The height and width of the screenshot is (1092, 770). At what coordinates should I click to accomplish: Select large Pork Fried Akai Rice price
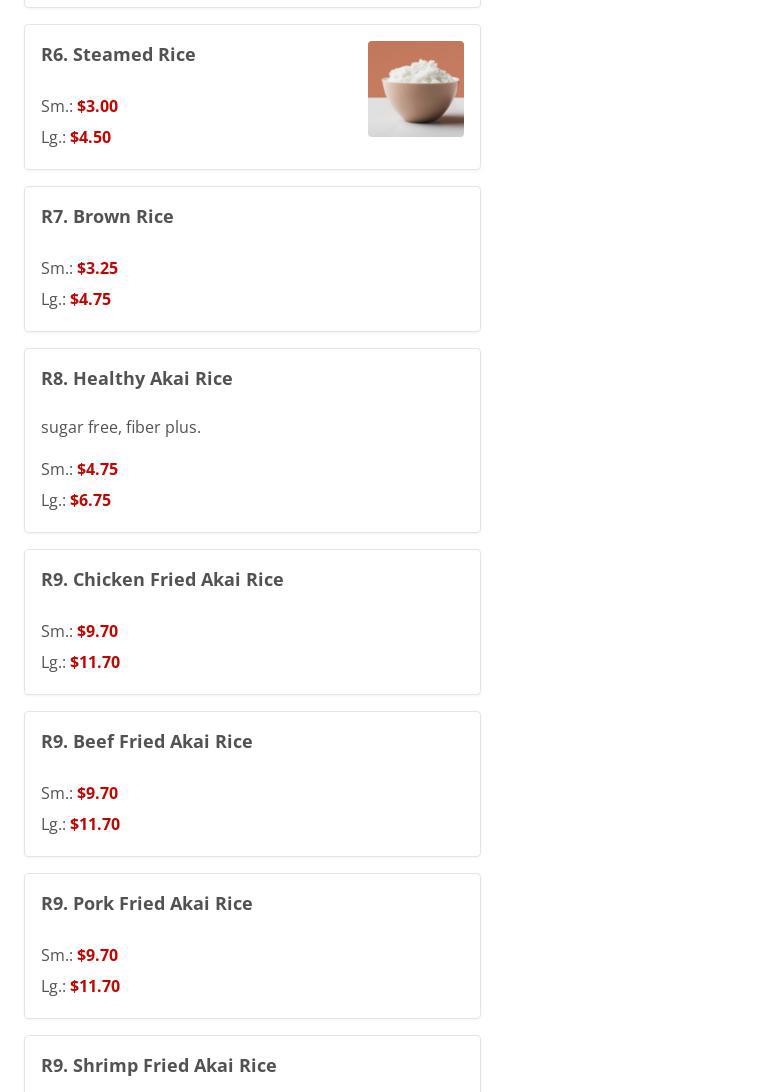95,986
